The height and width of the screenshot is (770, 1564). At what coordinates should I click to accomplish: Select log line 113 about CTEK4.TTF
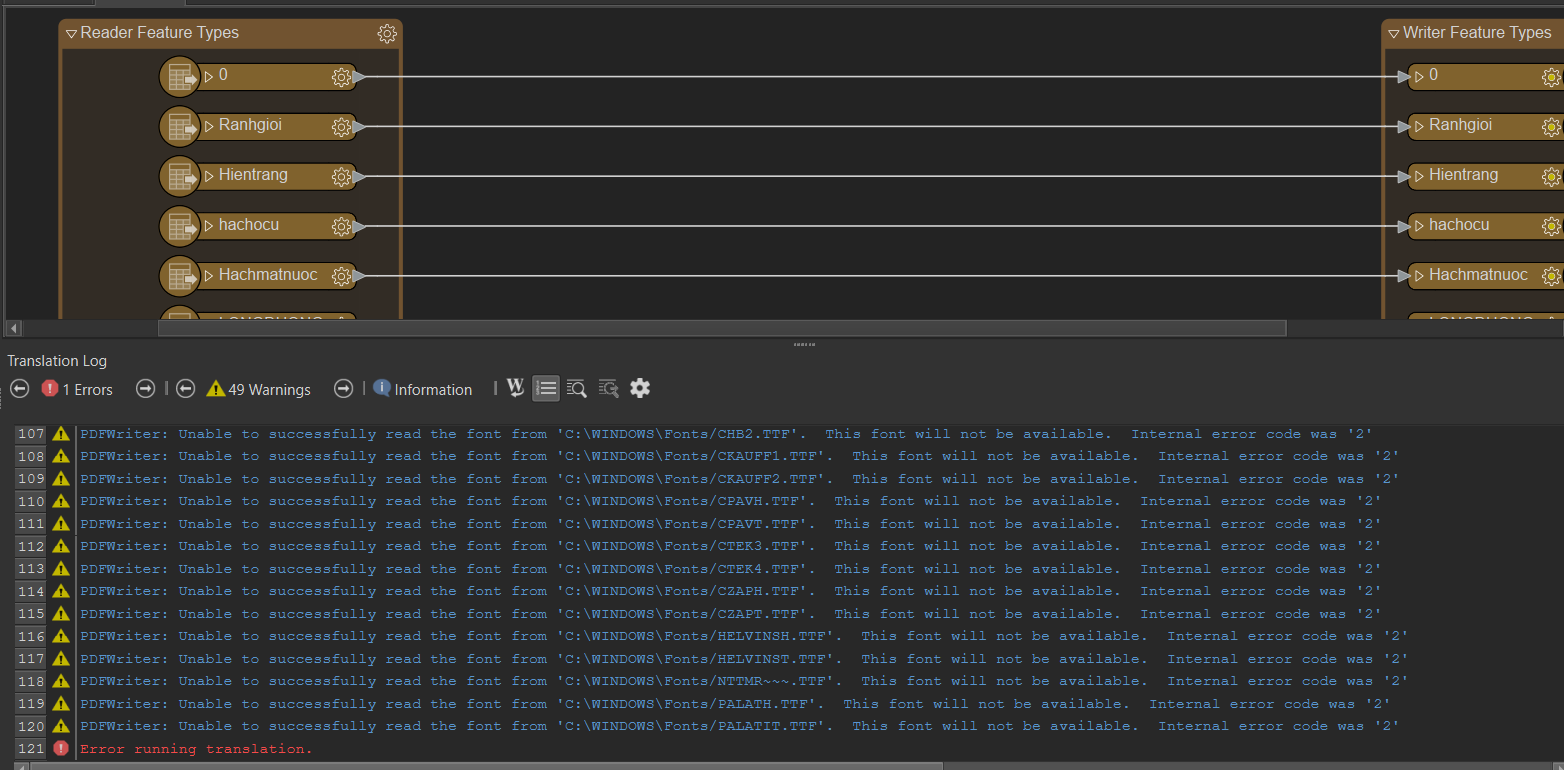730,569
